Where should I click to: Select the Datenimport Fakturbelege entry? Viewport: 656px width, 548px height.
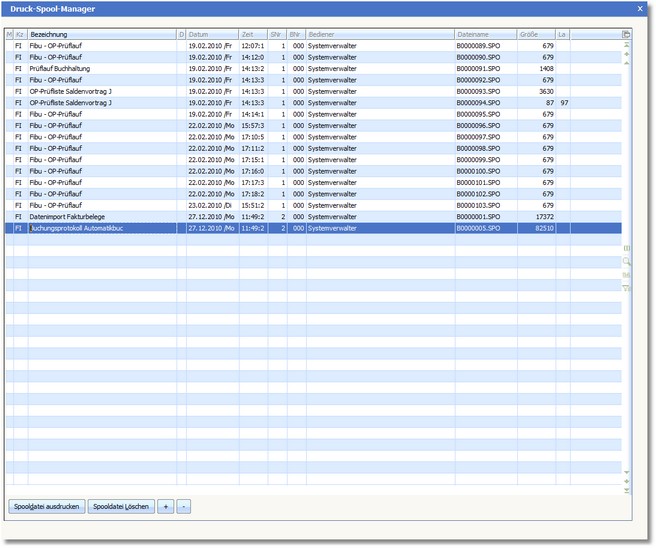(x=100, y=216)
